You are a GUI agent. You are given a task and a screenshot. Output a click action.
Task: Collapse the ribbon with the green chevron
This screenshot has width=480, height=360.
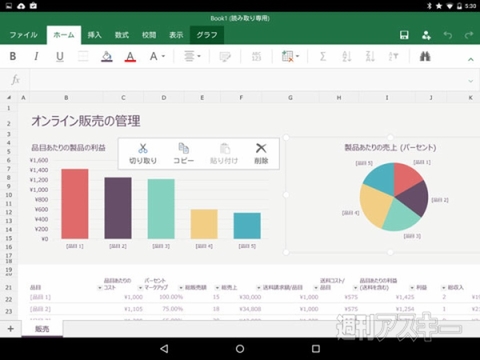pos(471,60)
